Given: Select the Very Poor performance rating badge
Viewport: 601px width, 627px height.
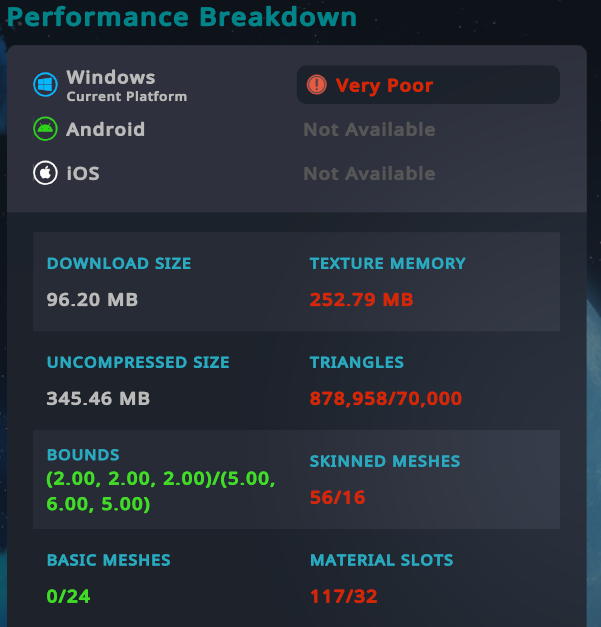Looking at the screenshot, I should coord(428,85).
